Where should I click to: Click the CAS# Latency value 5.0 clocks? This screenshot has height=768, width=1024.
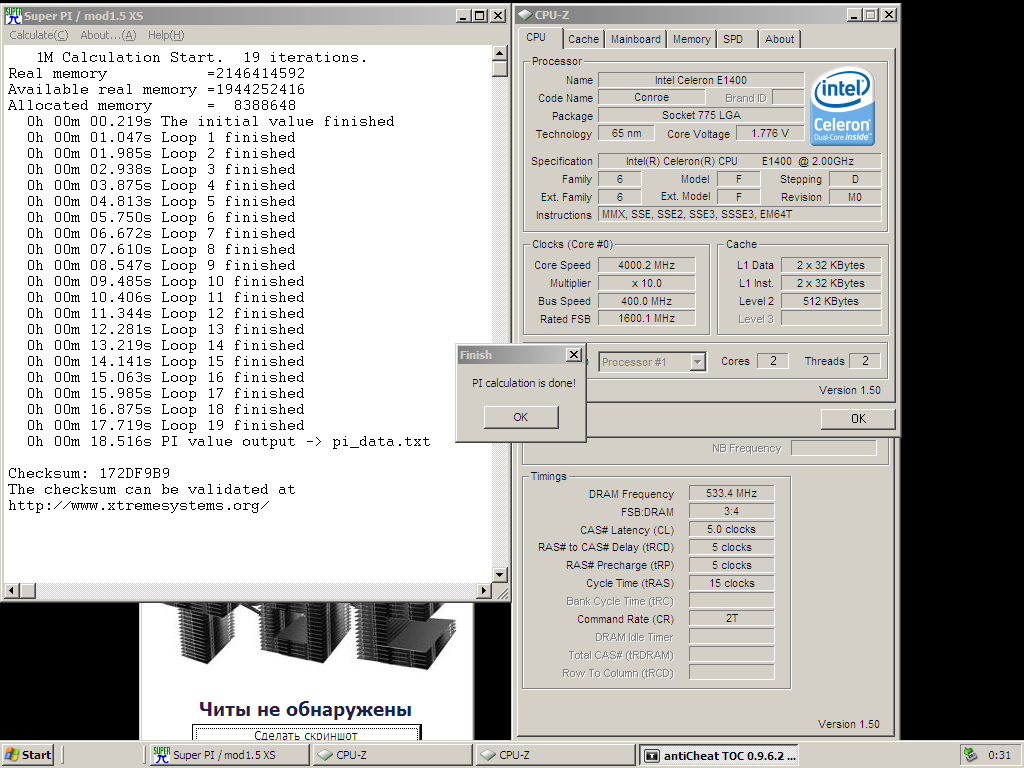(731, 530)
